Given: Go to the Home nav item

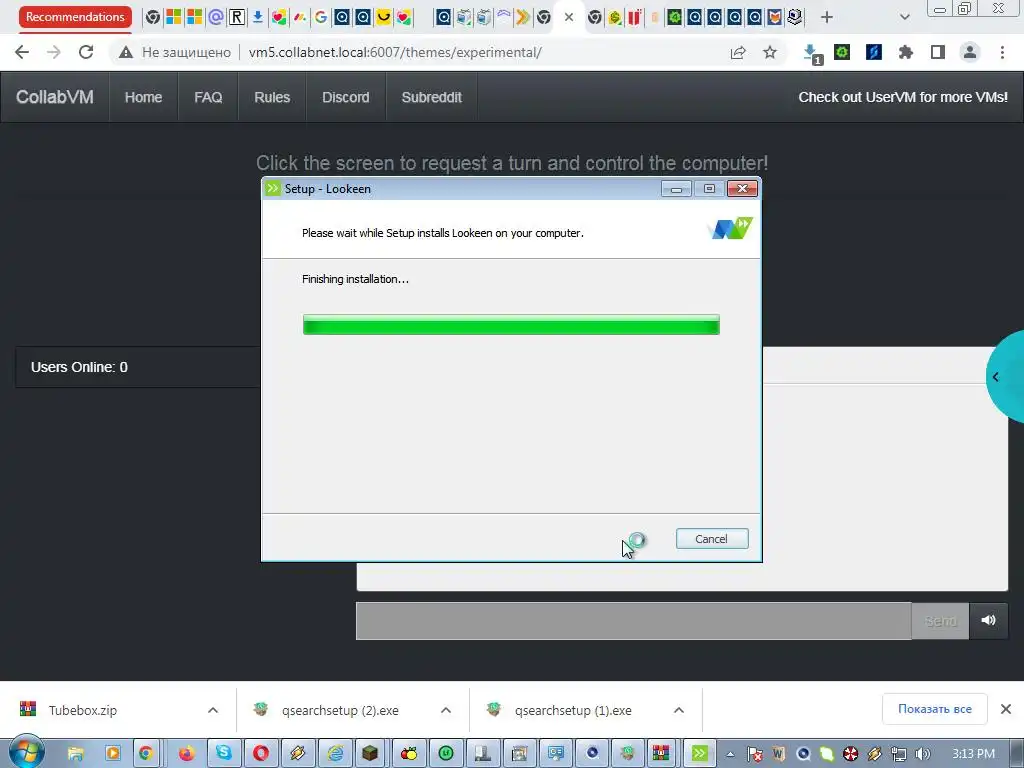Looking at the screenshot, I should [x=143, y=97].
